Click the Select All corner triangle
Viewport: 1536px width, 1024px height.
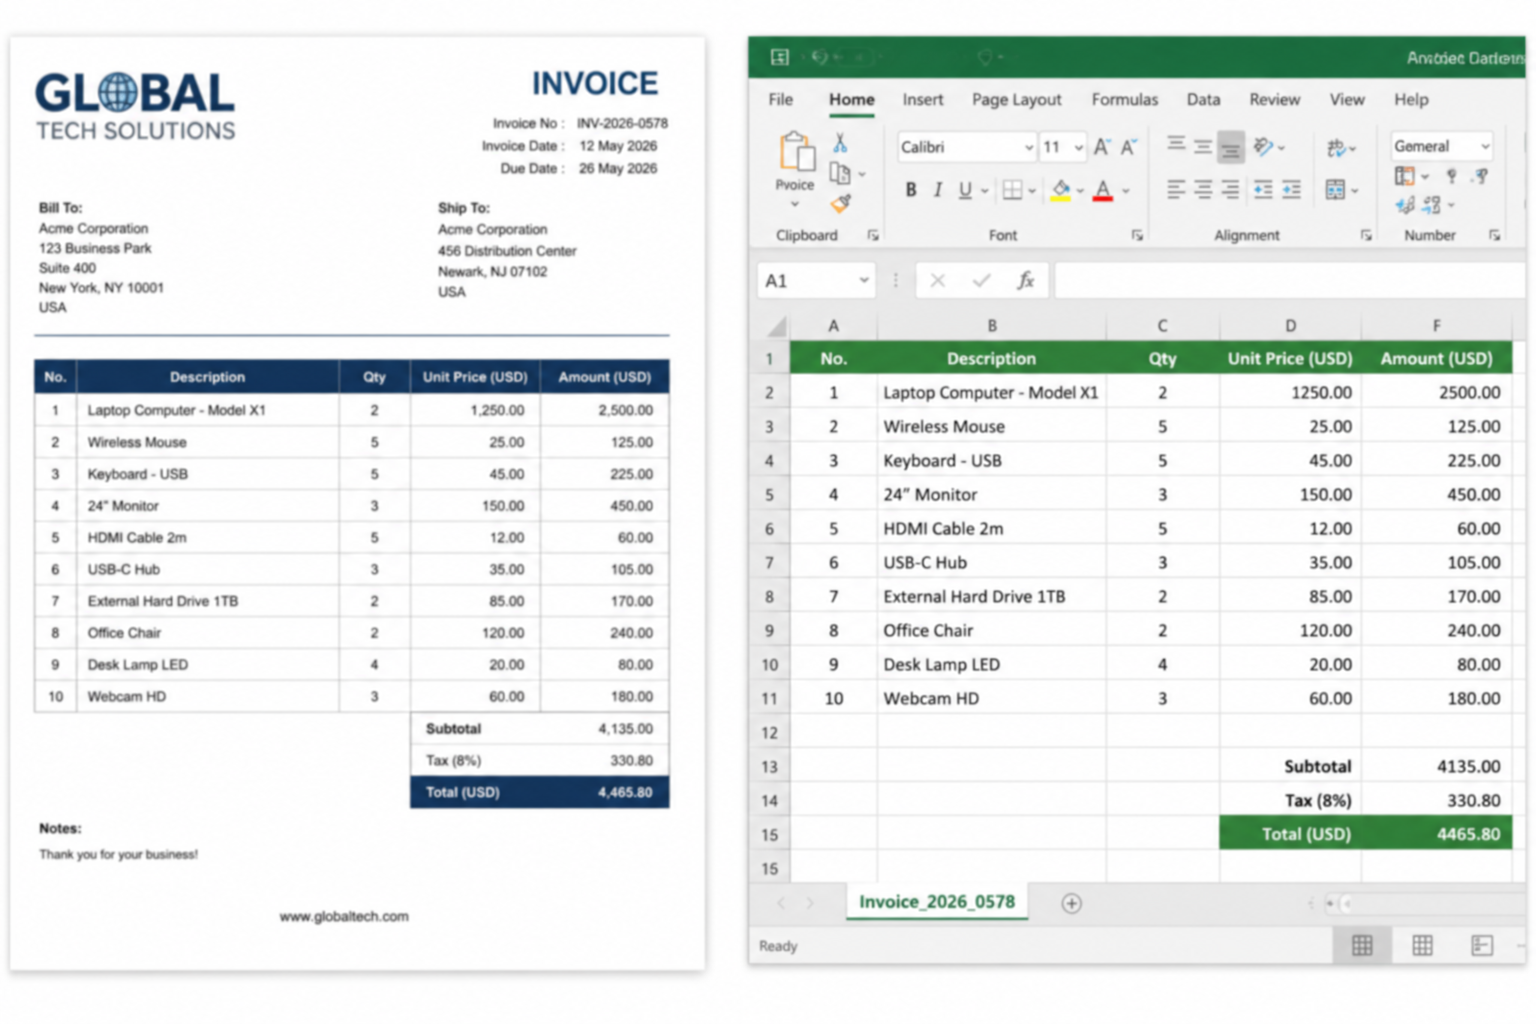pos(777,327)
